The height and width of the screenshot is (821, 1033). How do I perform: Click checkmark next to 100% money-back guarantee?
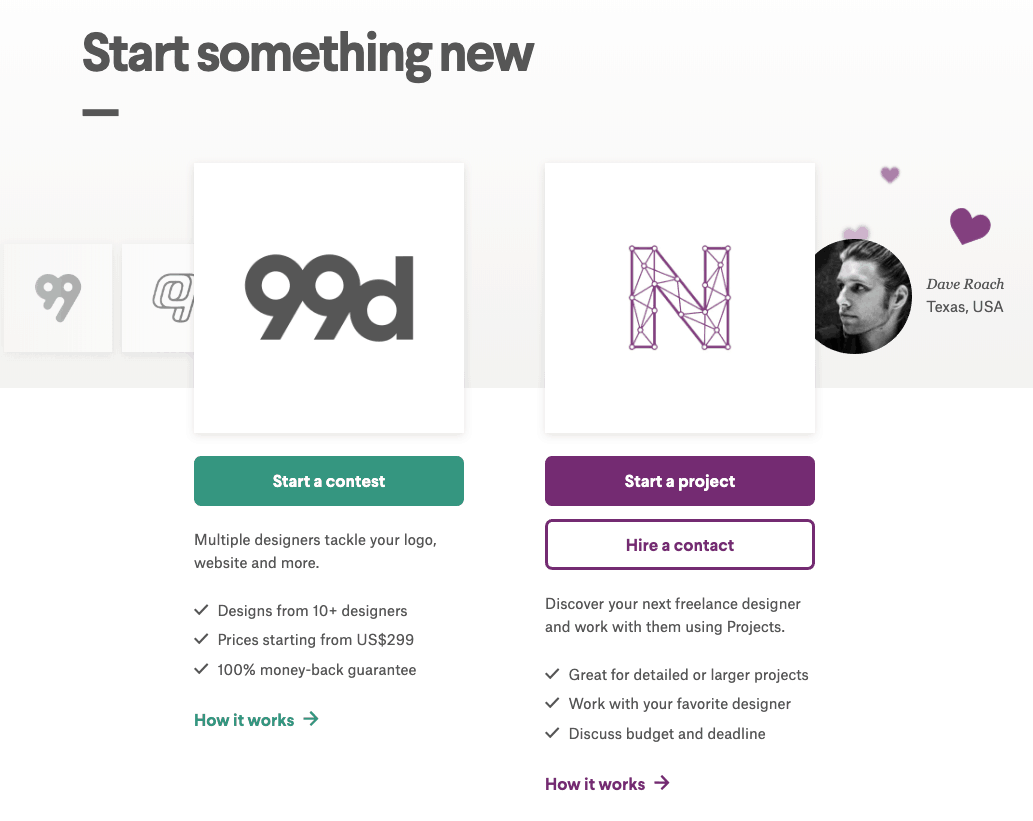click(x=201, y=669)
